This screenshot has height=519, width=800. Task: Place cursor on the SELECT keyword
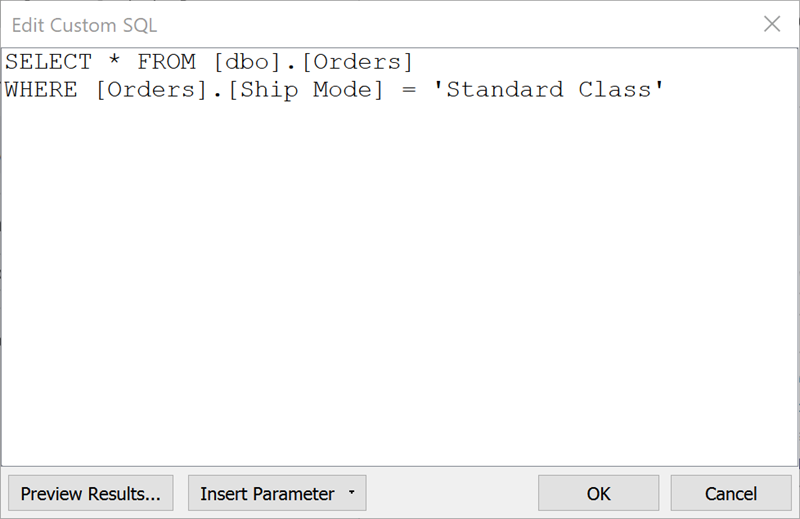point(48,62)
